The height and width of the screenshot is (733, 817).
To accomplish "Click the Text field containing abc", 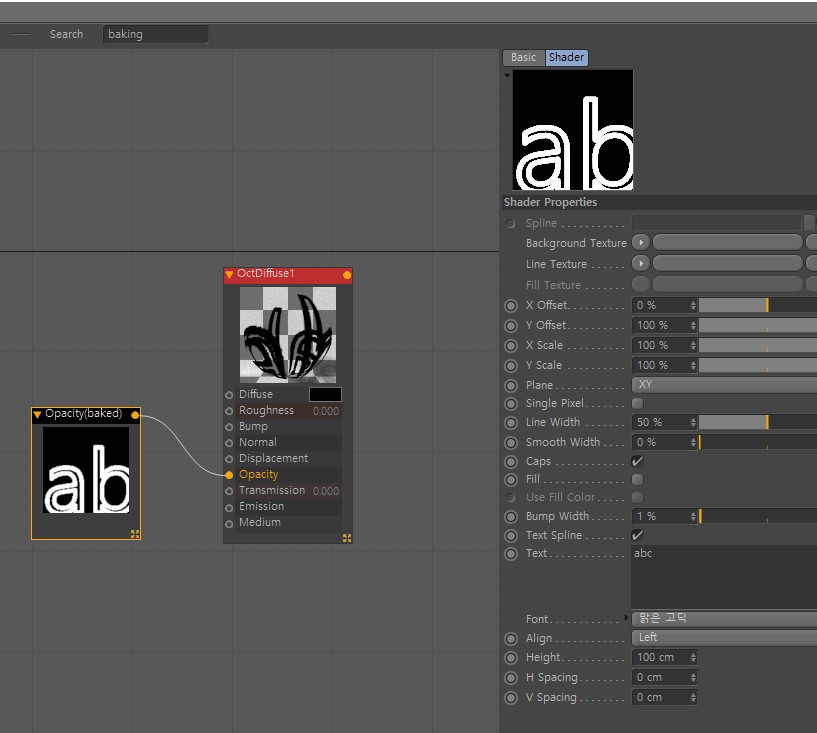I will point(724,577).
